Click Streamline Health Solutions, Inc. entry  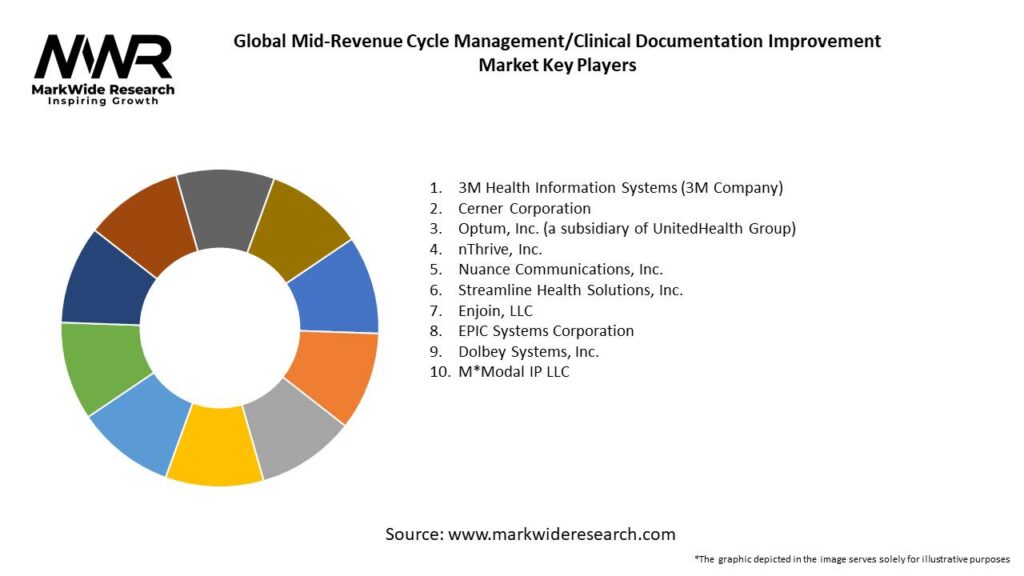tap(570, 290)
